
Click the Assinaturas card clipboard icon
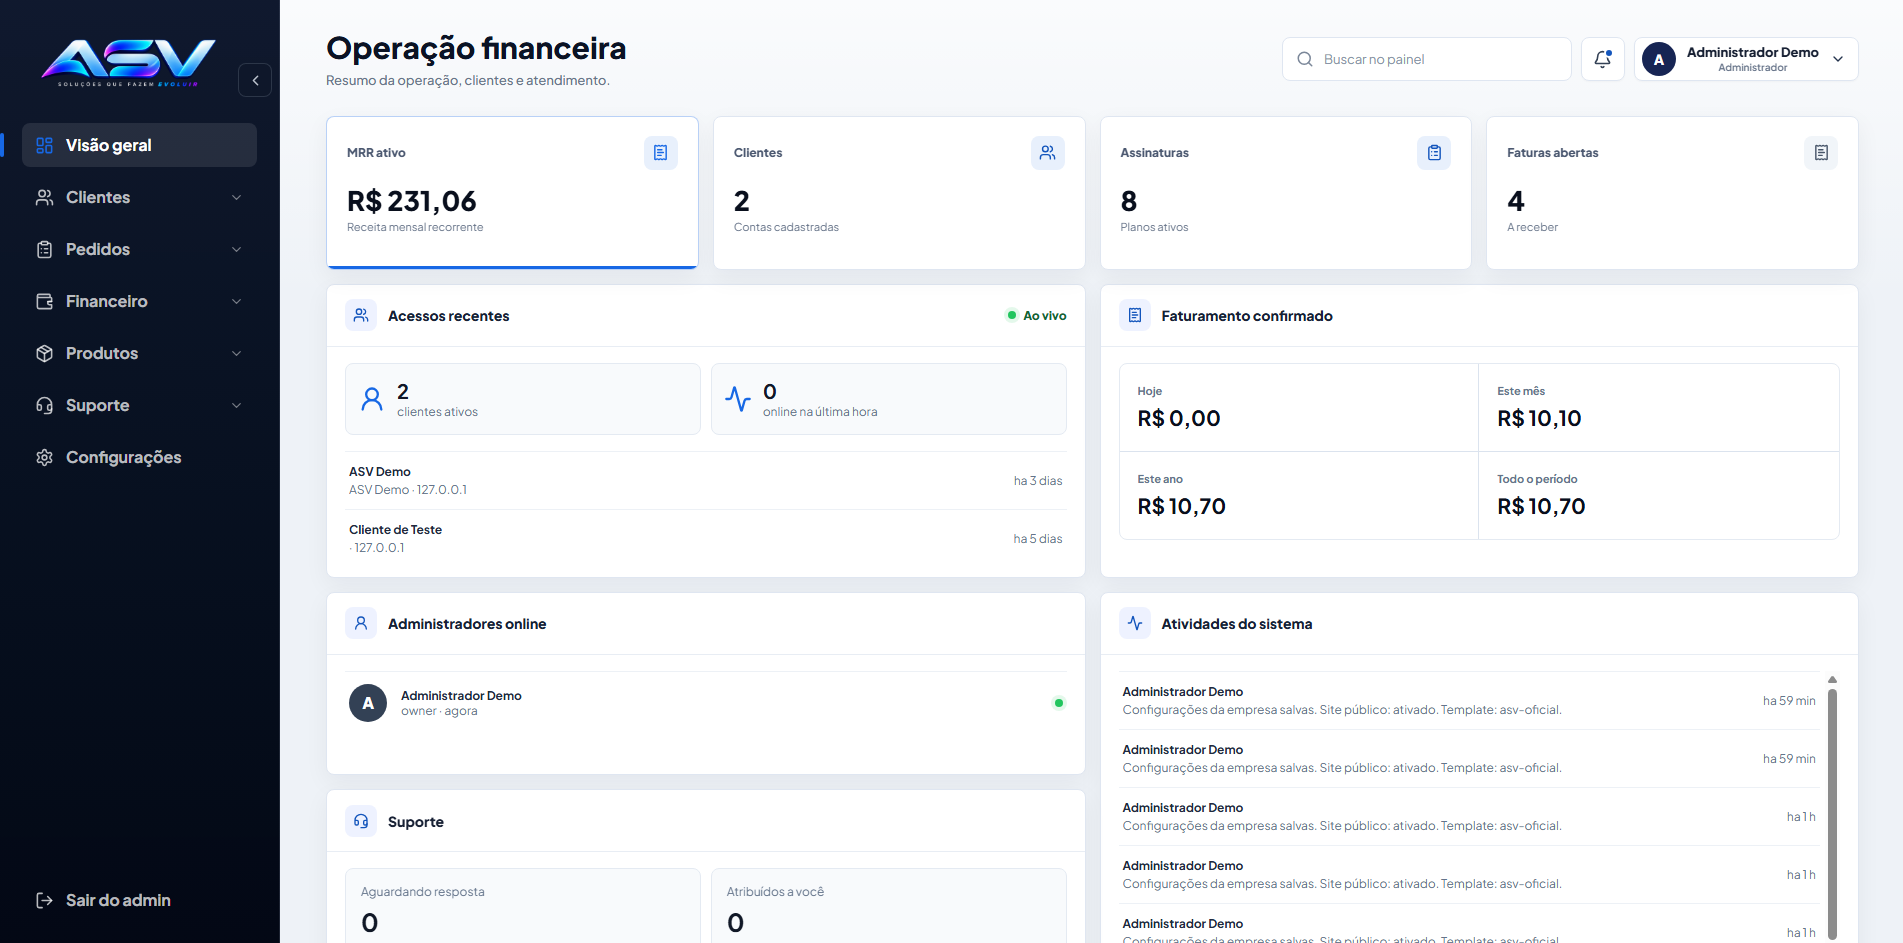click(x=1434, y=153)
